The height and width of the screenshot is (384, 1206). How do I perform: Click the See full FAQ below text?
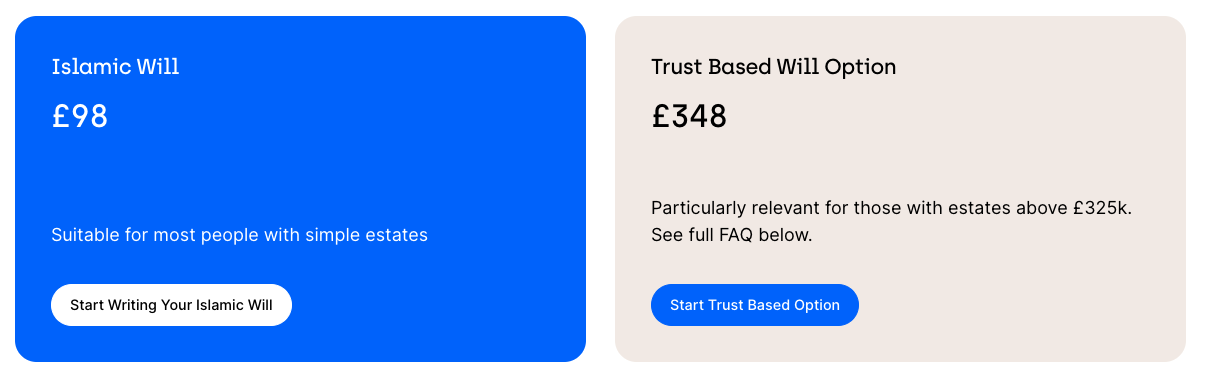731,236
